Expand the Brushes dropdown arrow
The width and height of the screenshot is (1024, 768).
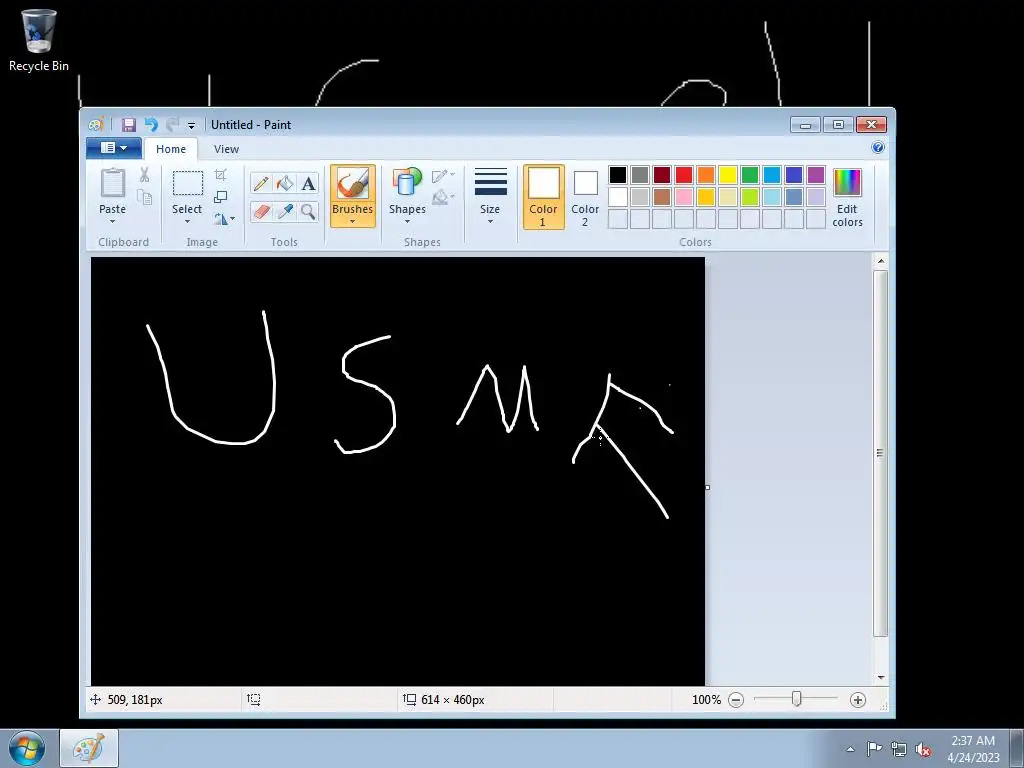point(353,222)
